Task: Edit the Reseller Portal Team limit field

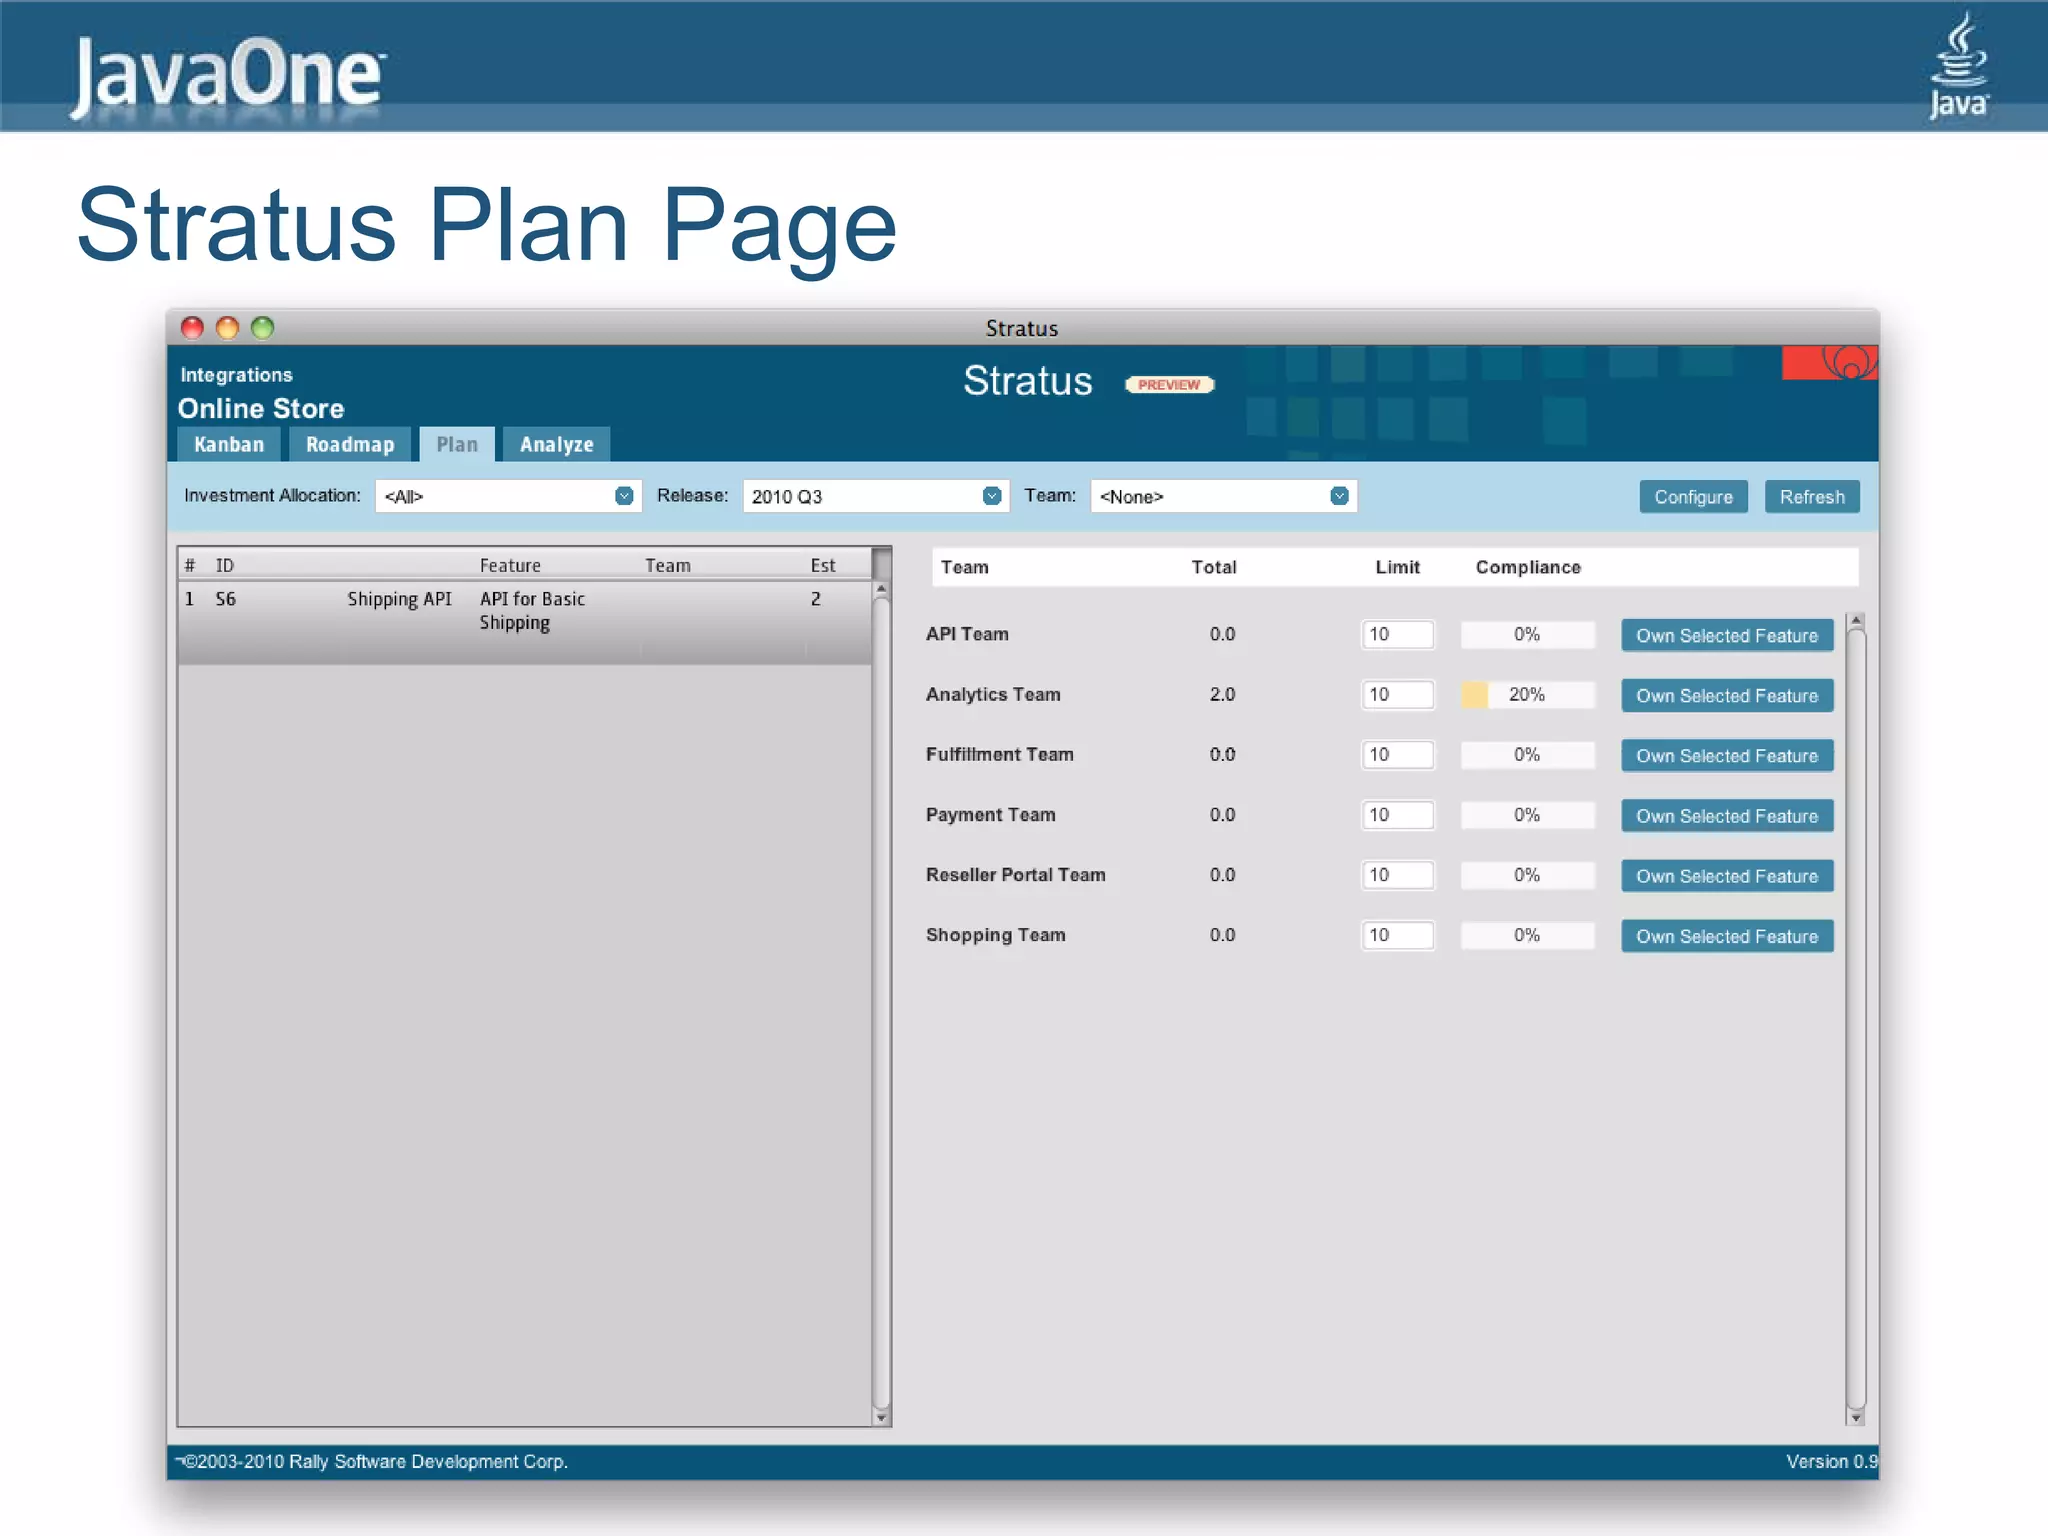Action: [1397, 875]
